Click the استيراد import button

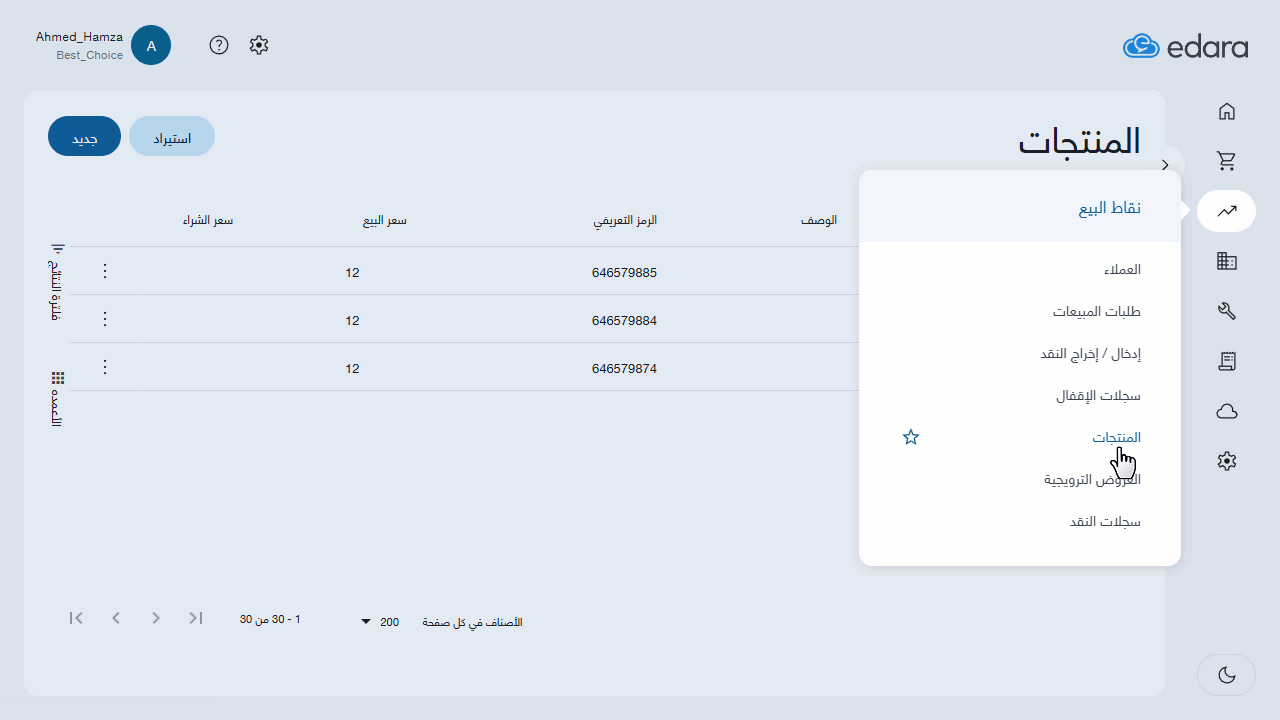click(172, 137)
